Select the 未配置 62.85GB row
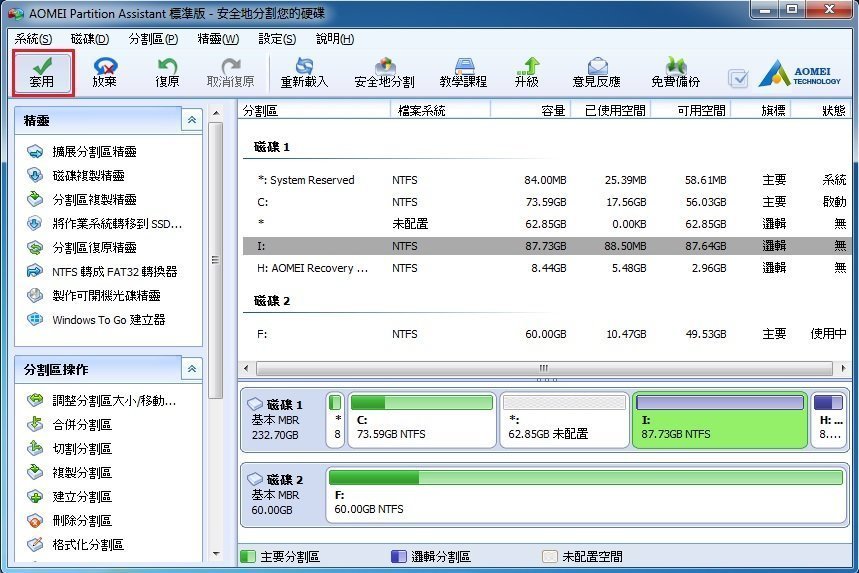Viewport: 859px width, 573px height. point(547,224)
